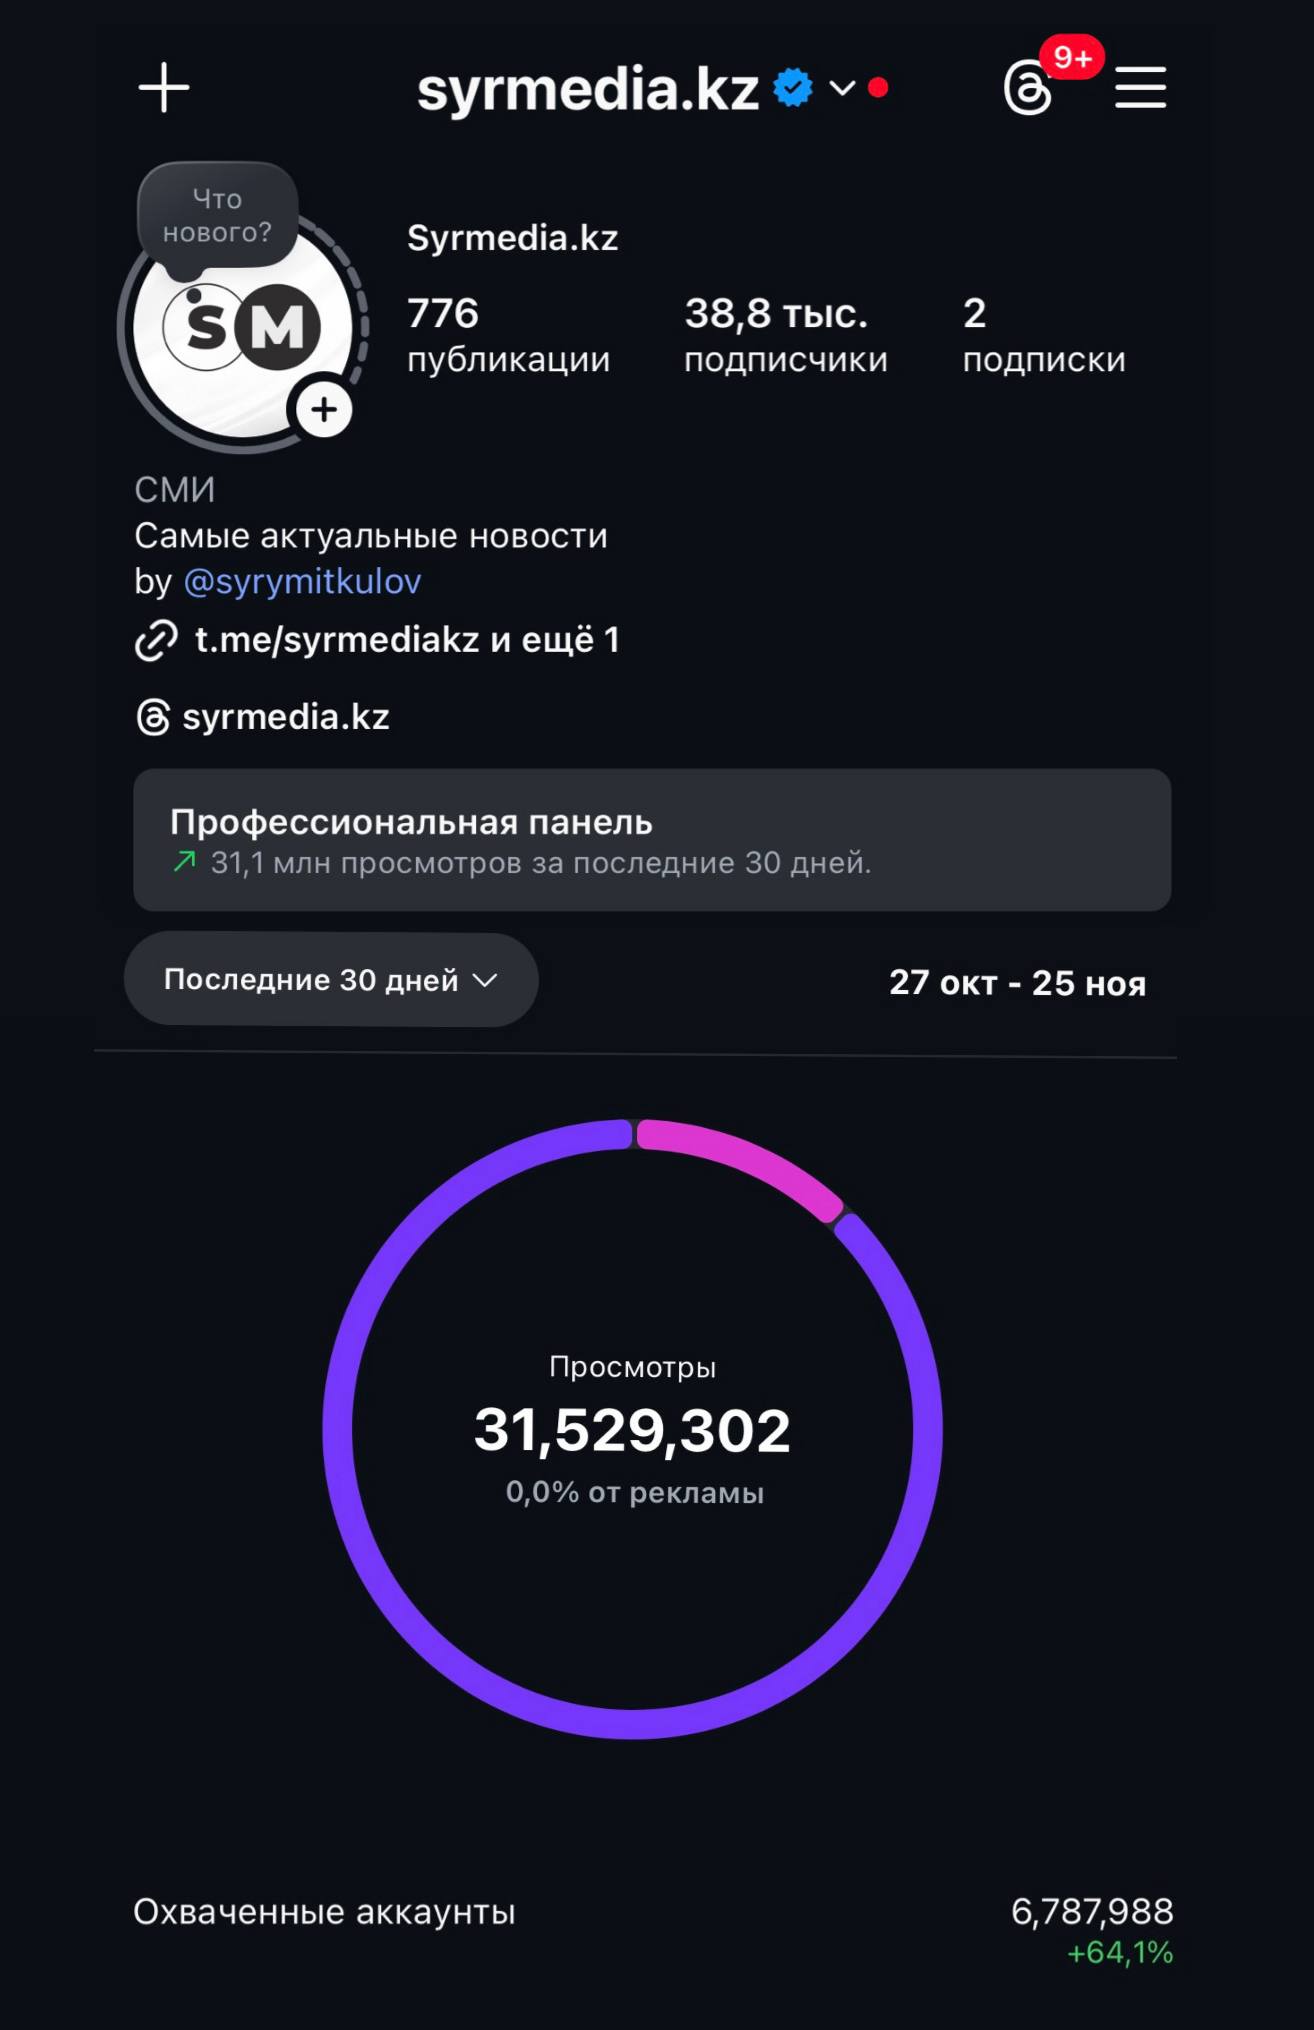Open the Профессиональная панель dashboard
1314x2030 pixels.
click(652, 840)
